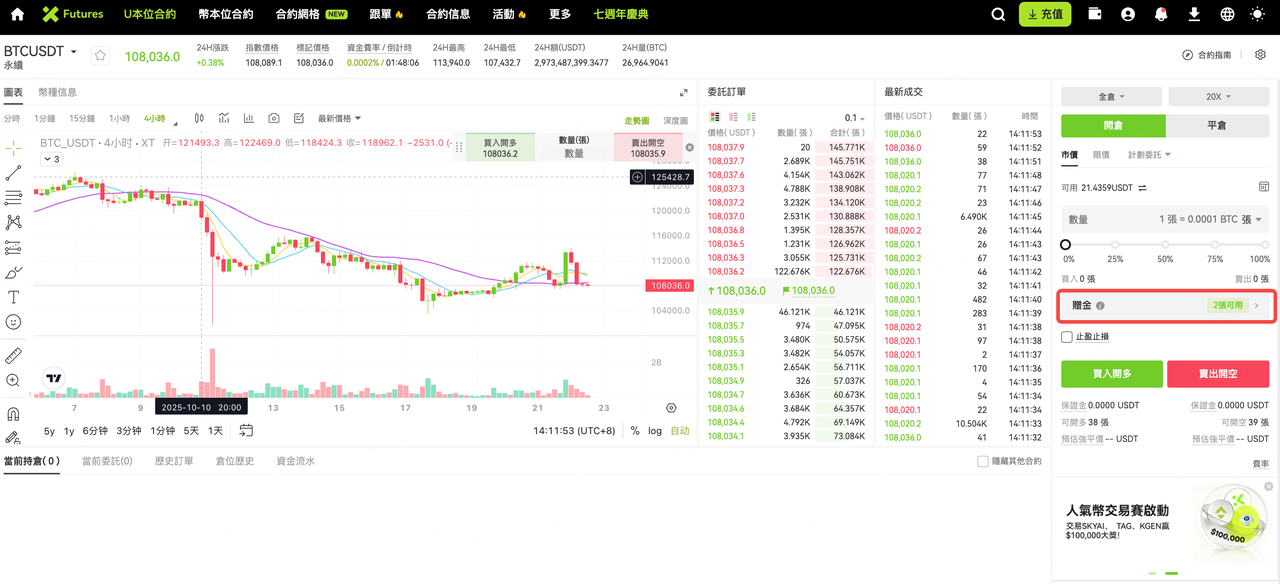Viewport: 1280px width, 584px height.
Task: Select the ruler measure tool
Action: [x=13, y=355]
